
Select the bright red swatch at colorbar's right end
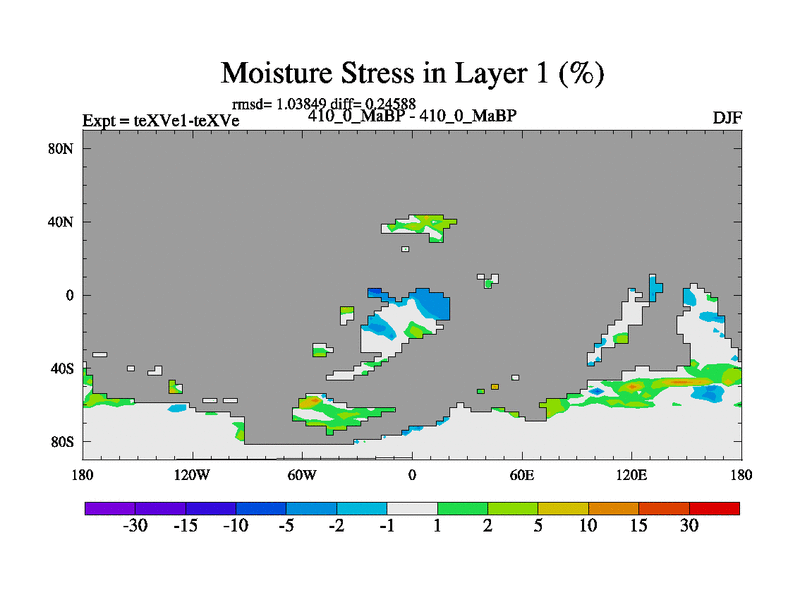point(714,508)
